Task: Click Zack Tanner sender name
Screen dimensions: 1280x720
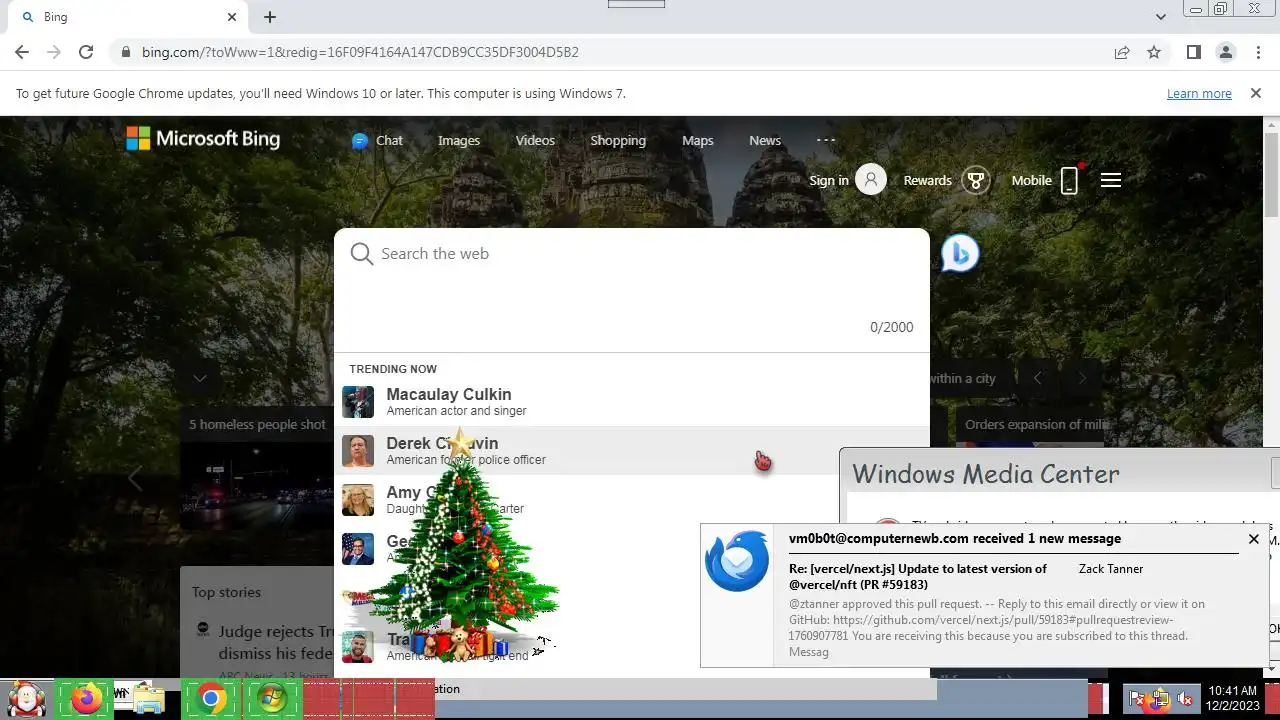Action: (x=1111, y=568)
